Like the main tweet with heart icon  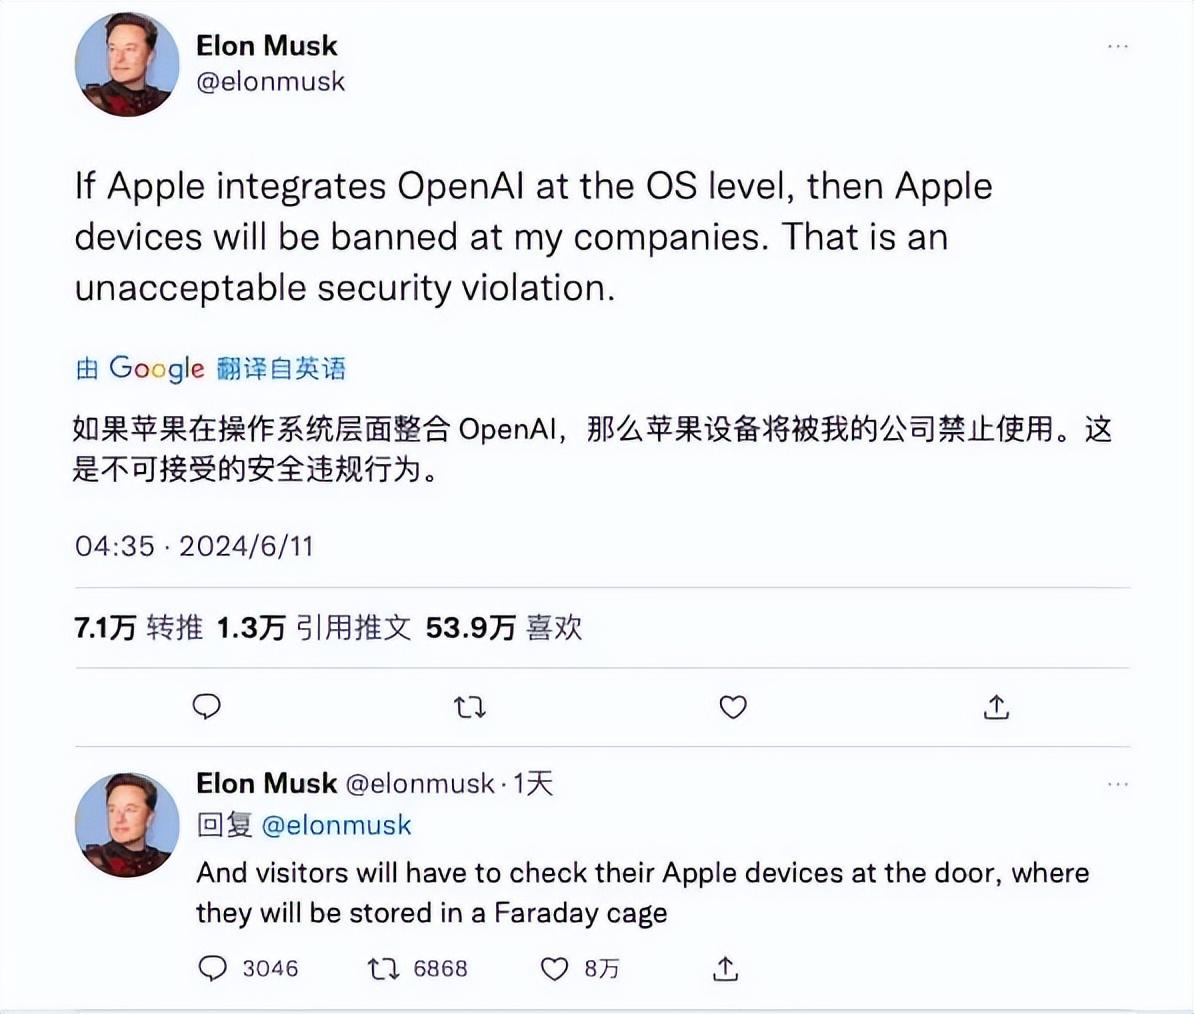click(x=733, y=707)
